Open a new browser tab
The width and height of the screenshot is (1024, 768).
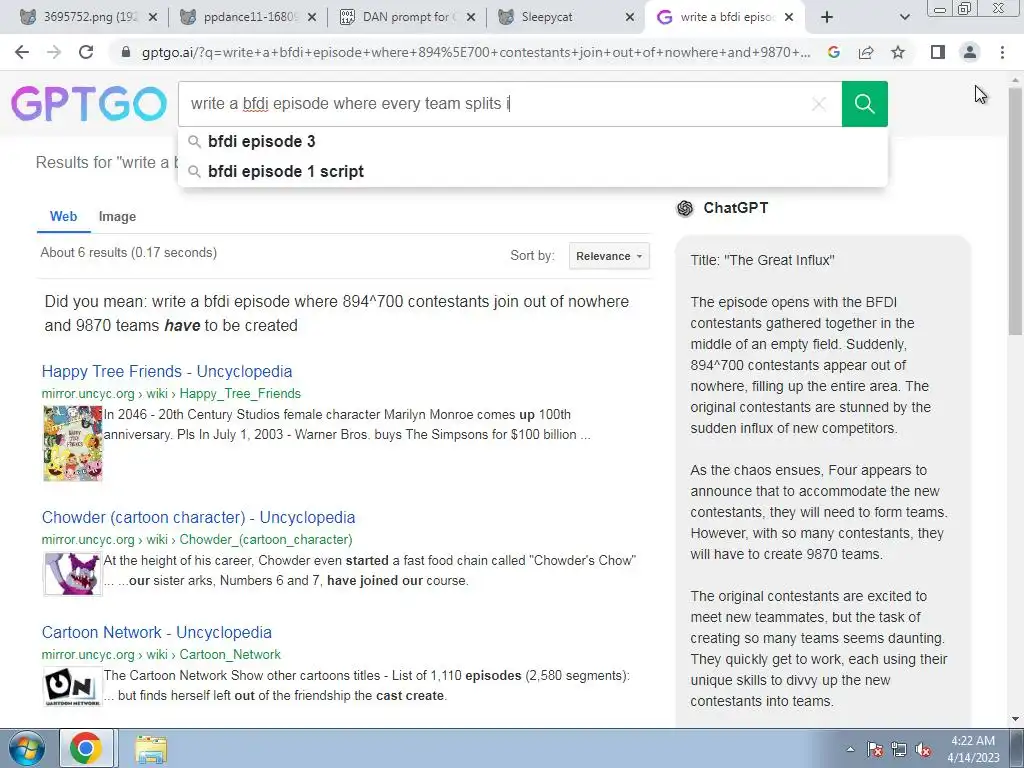[x=827, y=17]
